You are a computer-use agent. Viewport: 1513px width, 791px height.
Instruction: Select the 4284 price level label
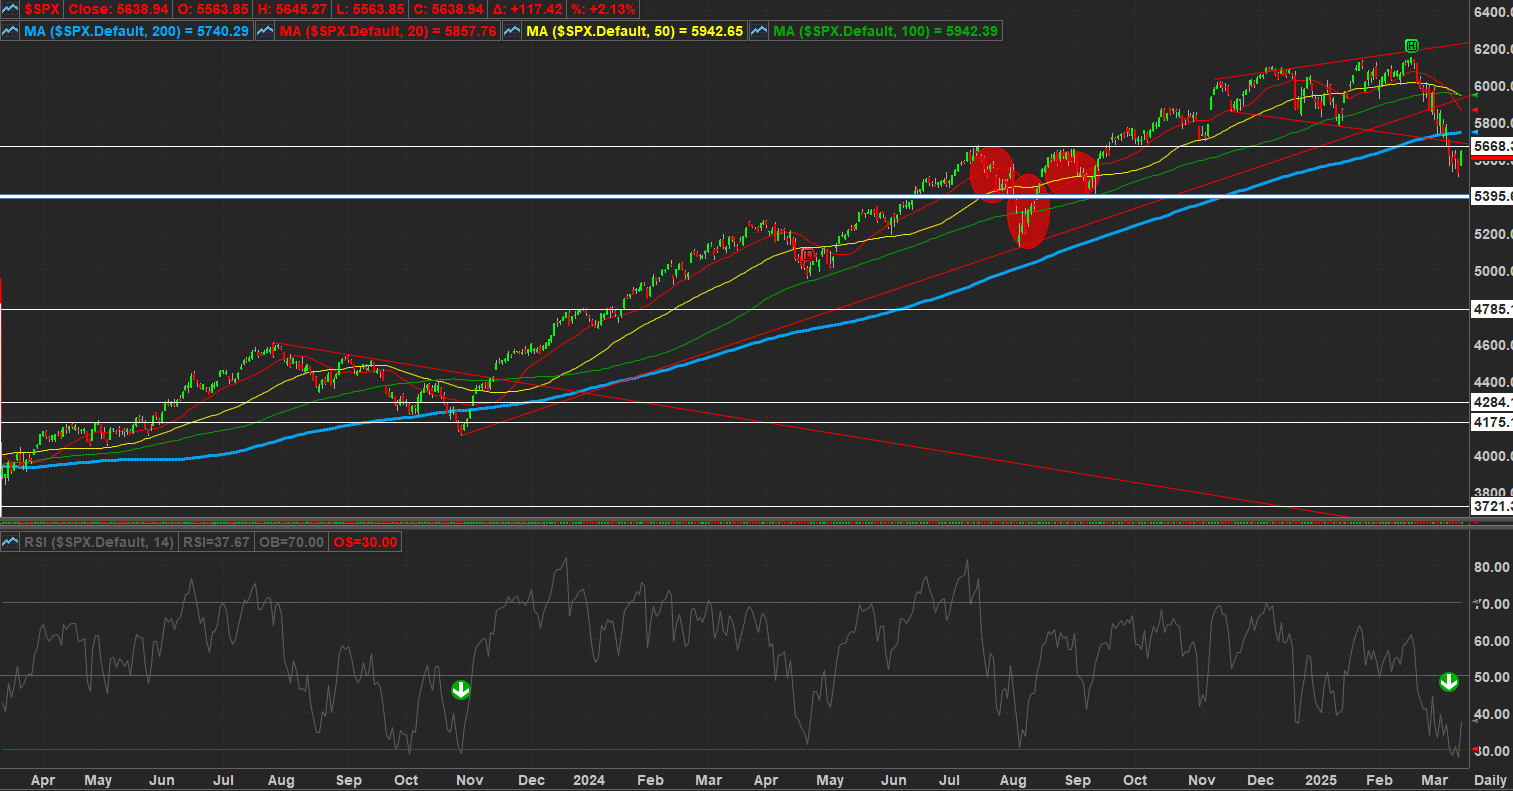(x=1492, y=402)
